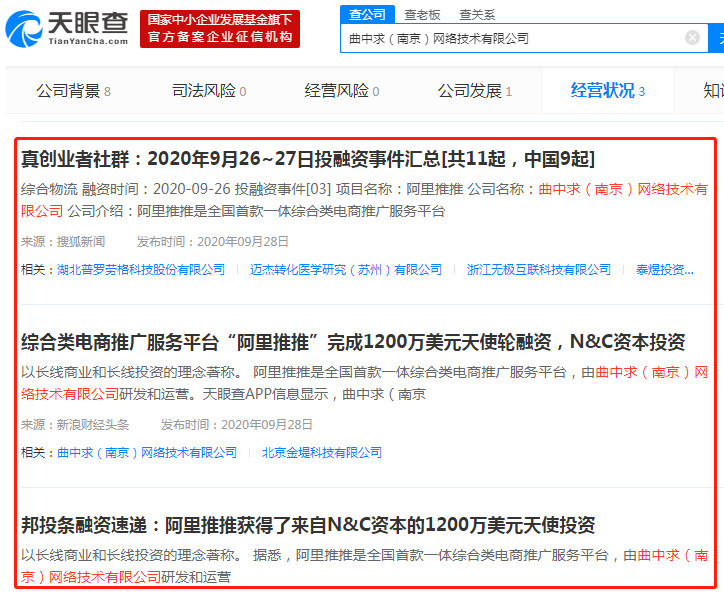Open related company 北京金堤科技有限公司

[x=322, y=452]
